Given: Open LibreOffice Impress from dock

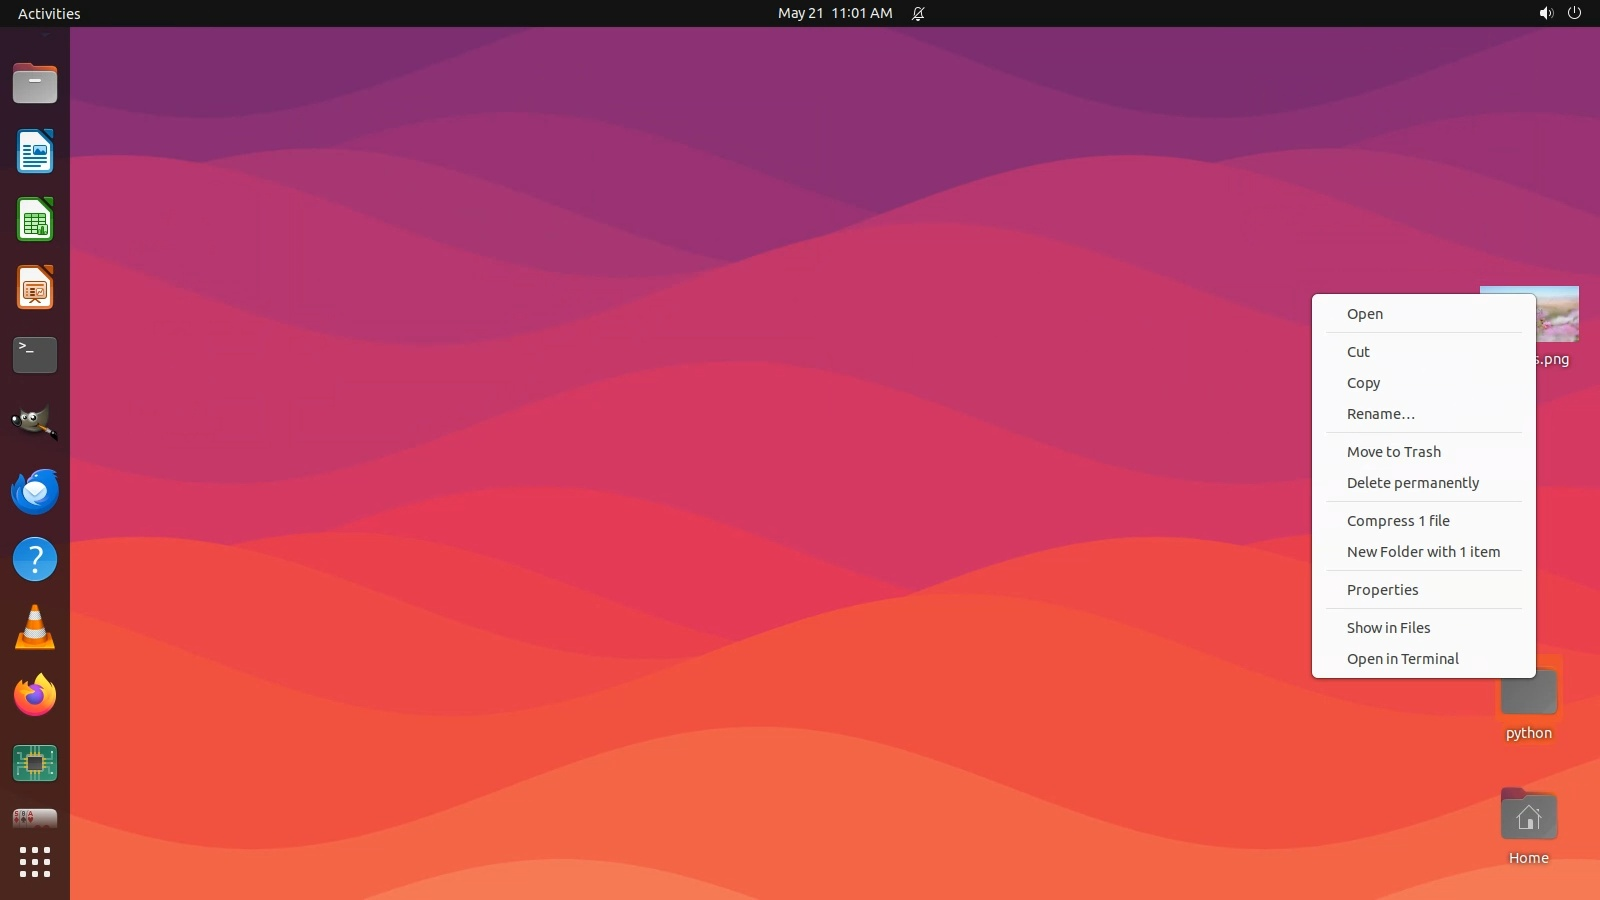Looking at the screenshot, I should (x=35, y=288).
